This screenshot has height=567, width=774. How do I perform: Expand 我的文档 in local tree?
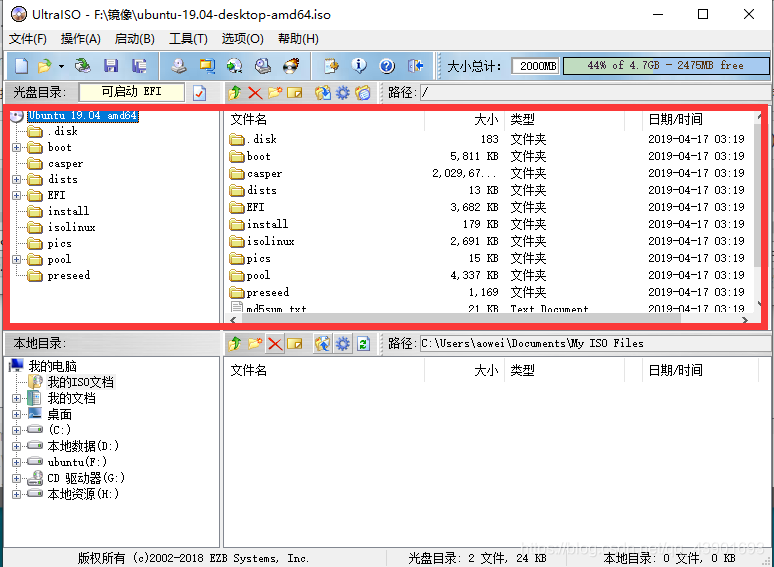click(16, 399)
